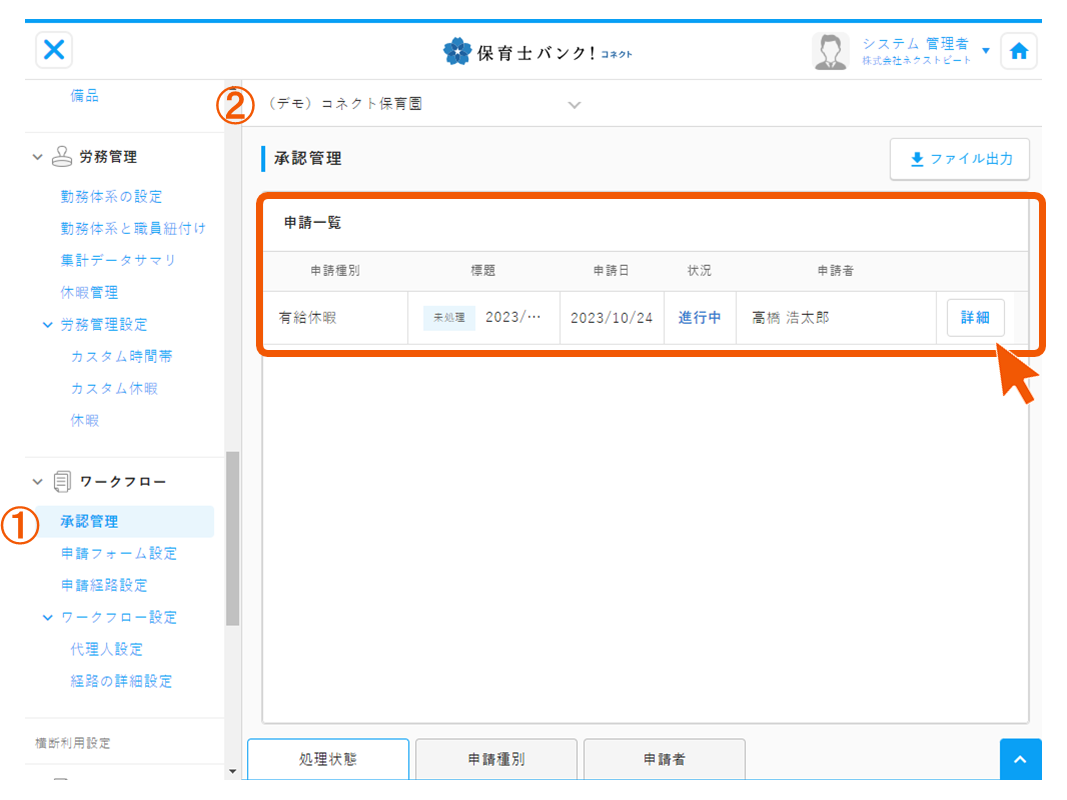Click the sidebar vertical scrollbar thumb
The image size is (1067, 800).
[x=232, y=538]
